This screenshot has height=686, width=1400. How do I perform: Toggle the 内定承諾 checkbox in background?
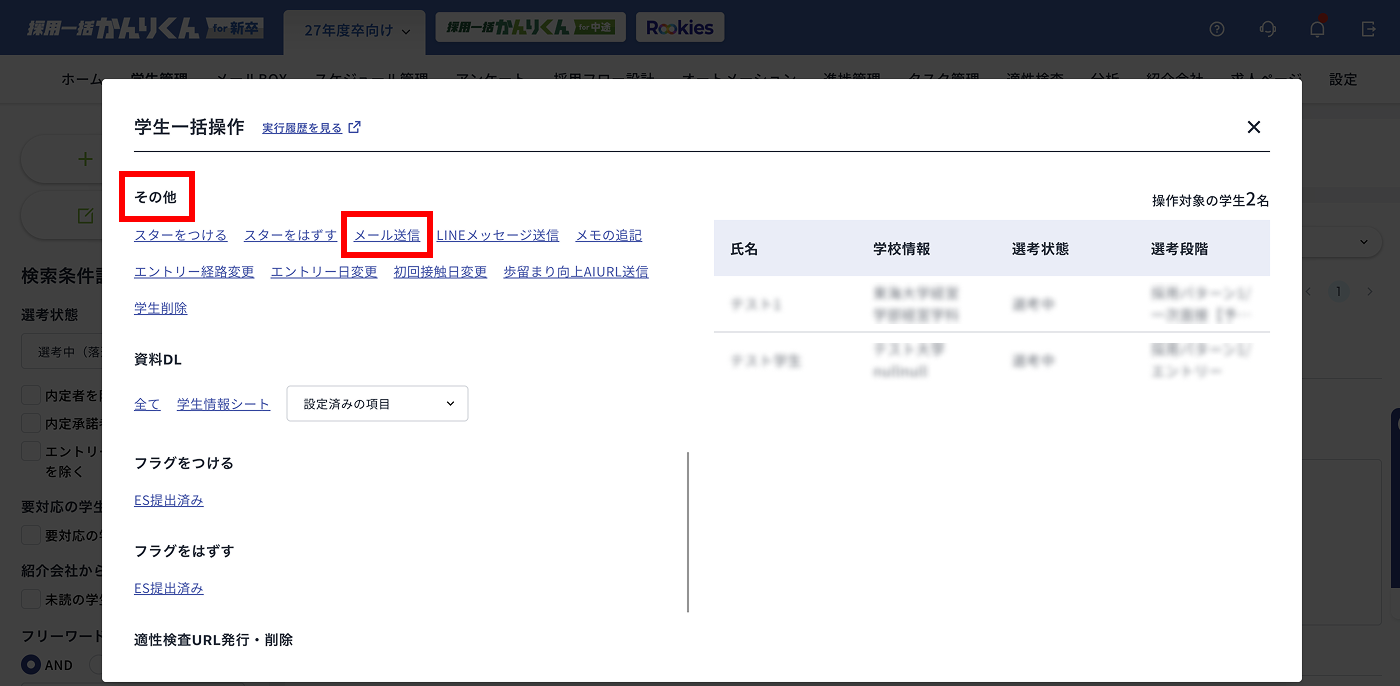tap(31, 424)
